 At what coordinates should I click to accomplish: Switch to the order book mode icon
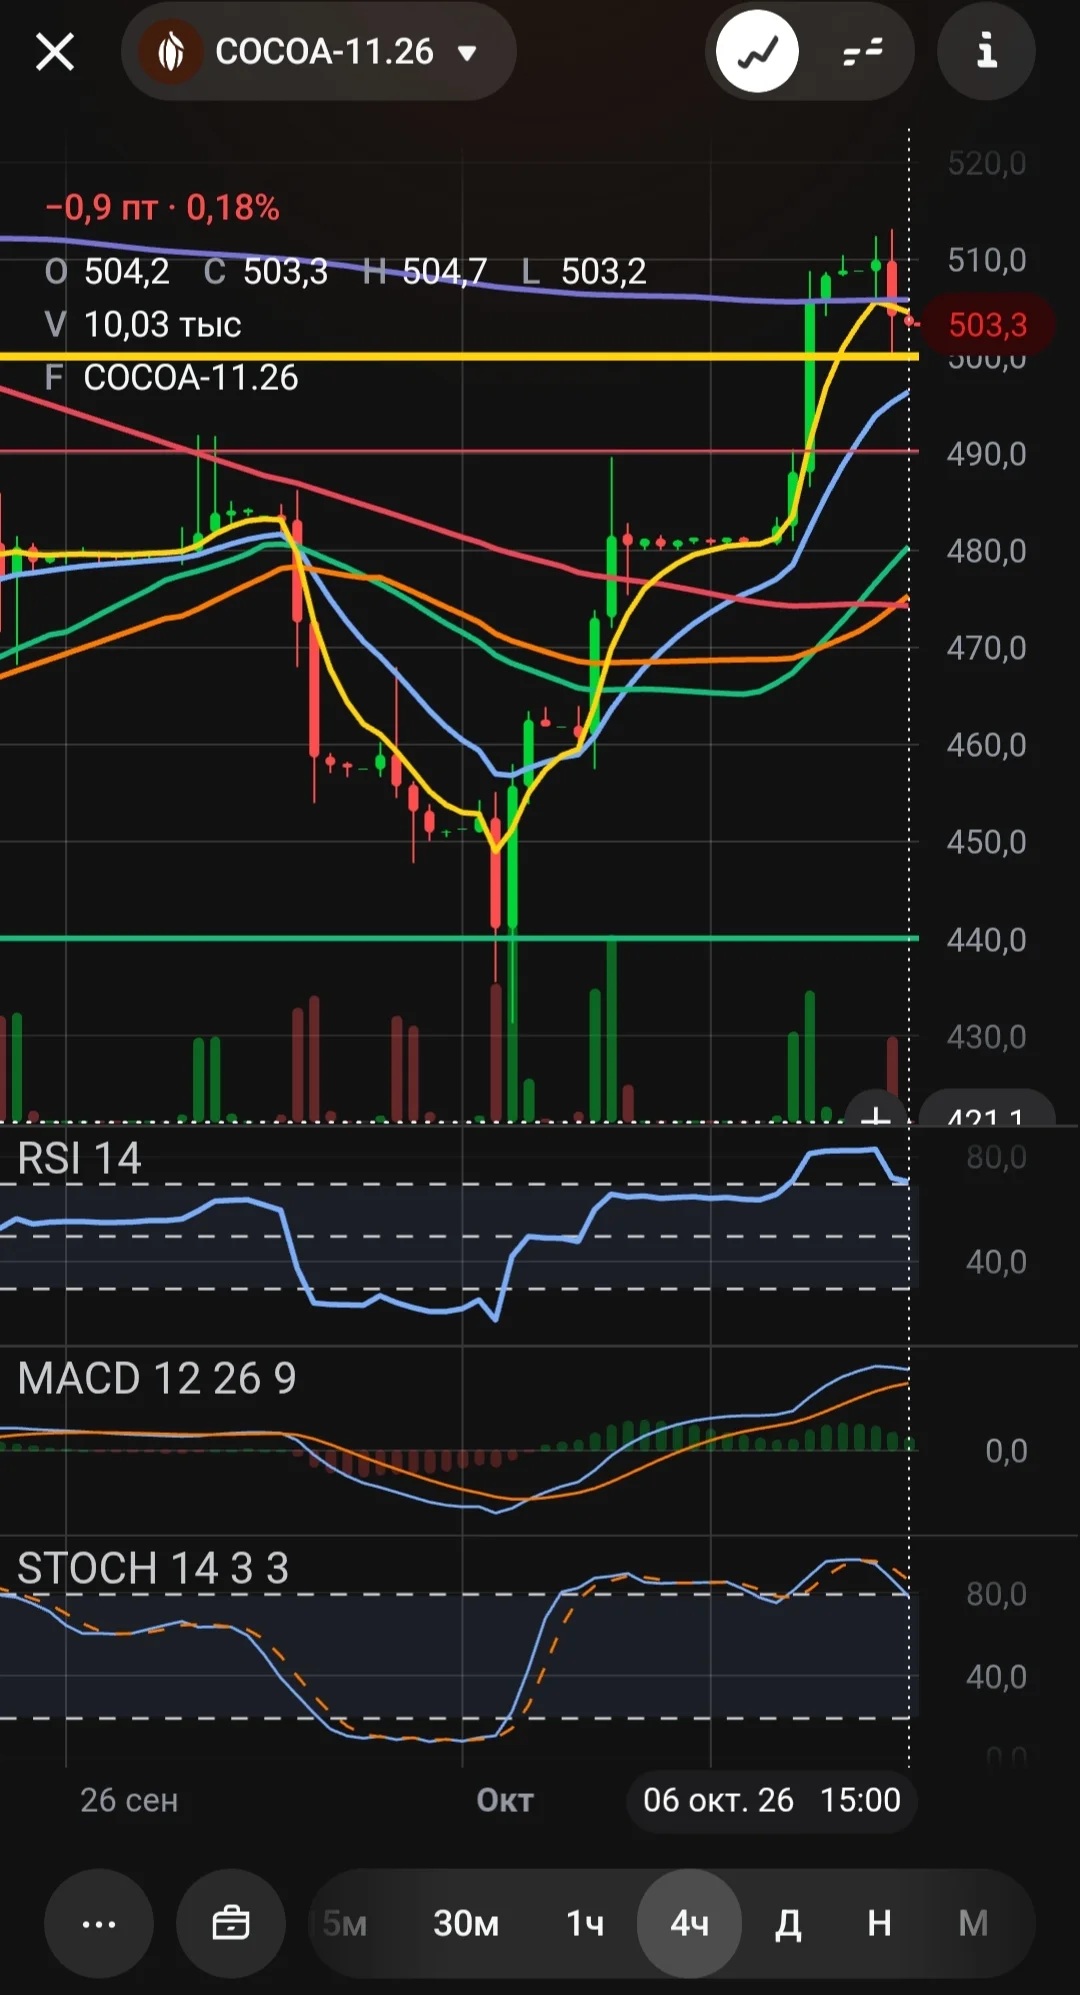tap(862, 52)
